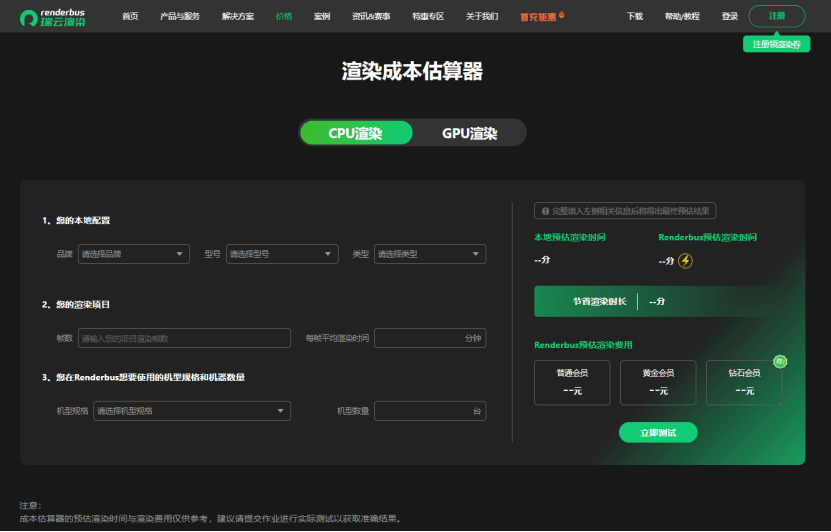Click the 机型数量 input field

(x=430, y=411)
